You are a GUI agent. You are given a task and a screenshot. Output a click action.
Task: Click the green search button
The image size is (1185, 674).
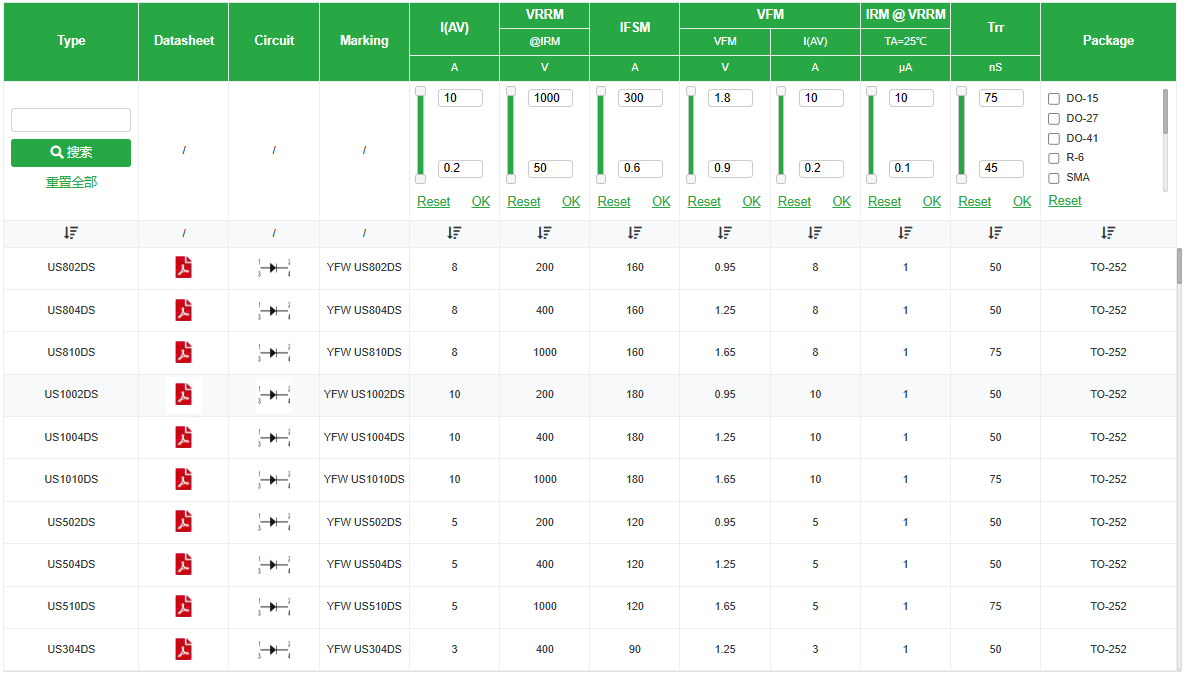click(x=71, y=153)
